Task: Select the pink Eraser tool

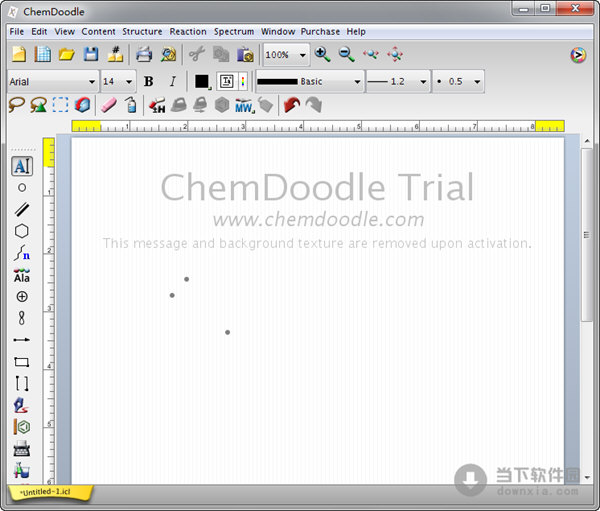Action: (109, 105)
